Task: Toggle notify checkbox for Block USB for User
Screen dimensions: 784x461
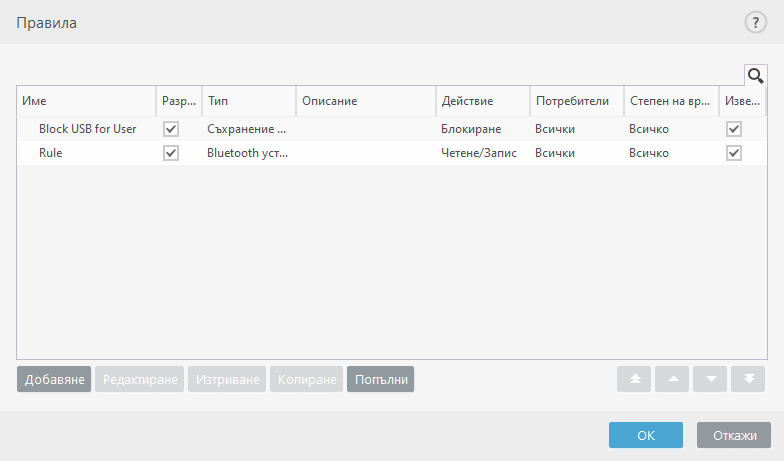Action: pyautogui.click(x=734, y=129)
